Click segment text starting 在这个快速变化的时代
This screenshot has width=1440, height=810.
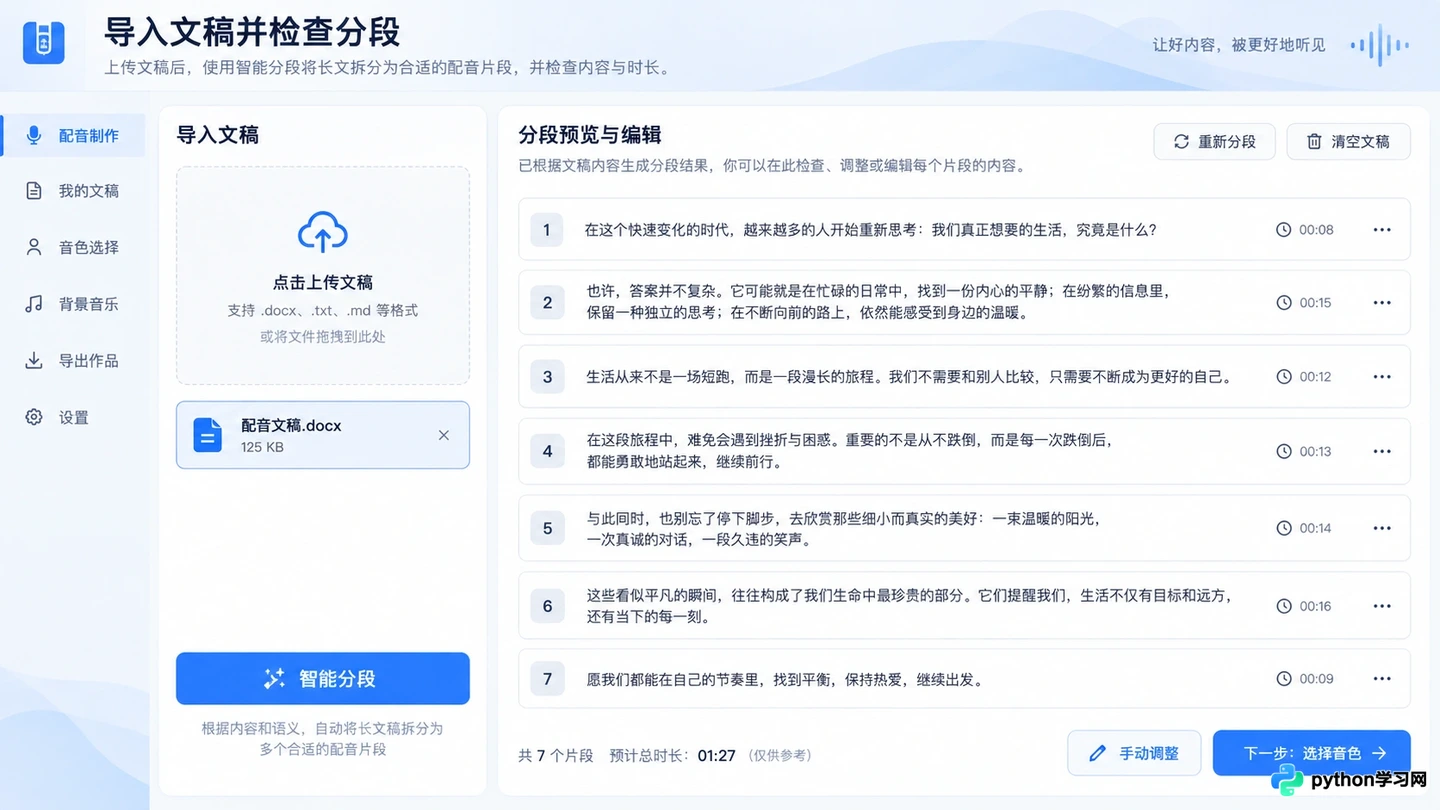coord(870,230)
